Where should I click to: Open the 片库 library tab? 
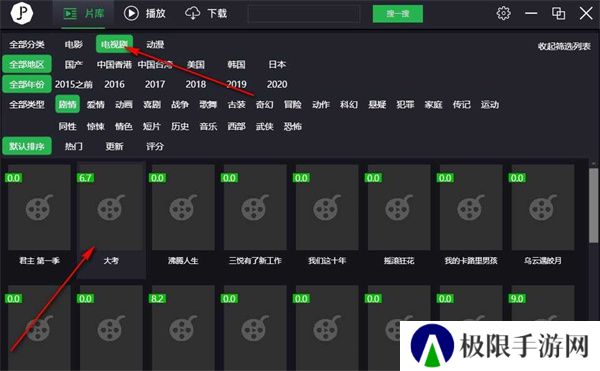pos(83,14)
